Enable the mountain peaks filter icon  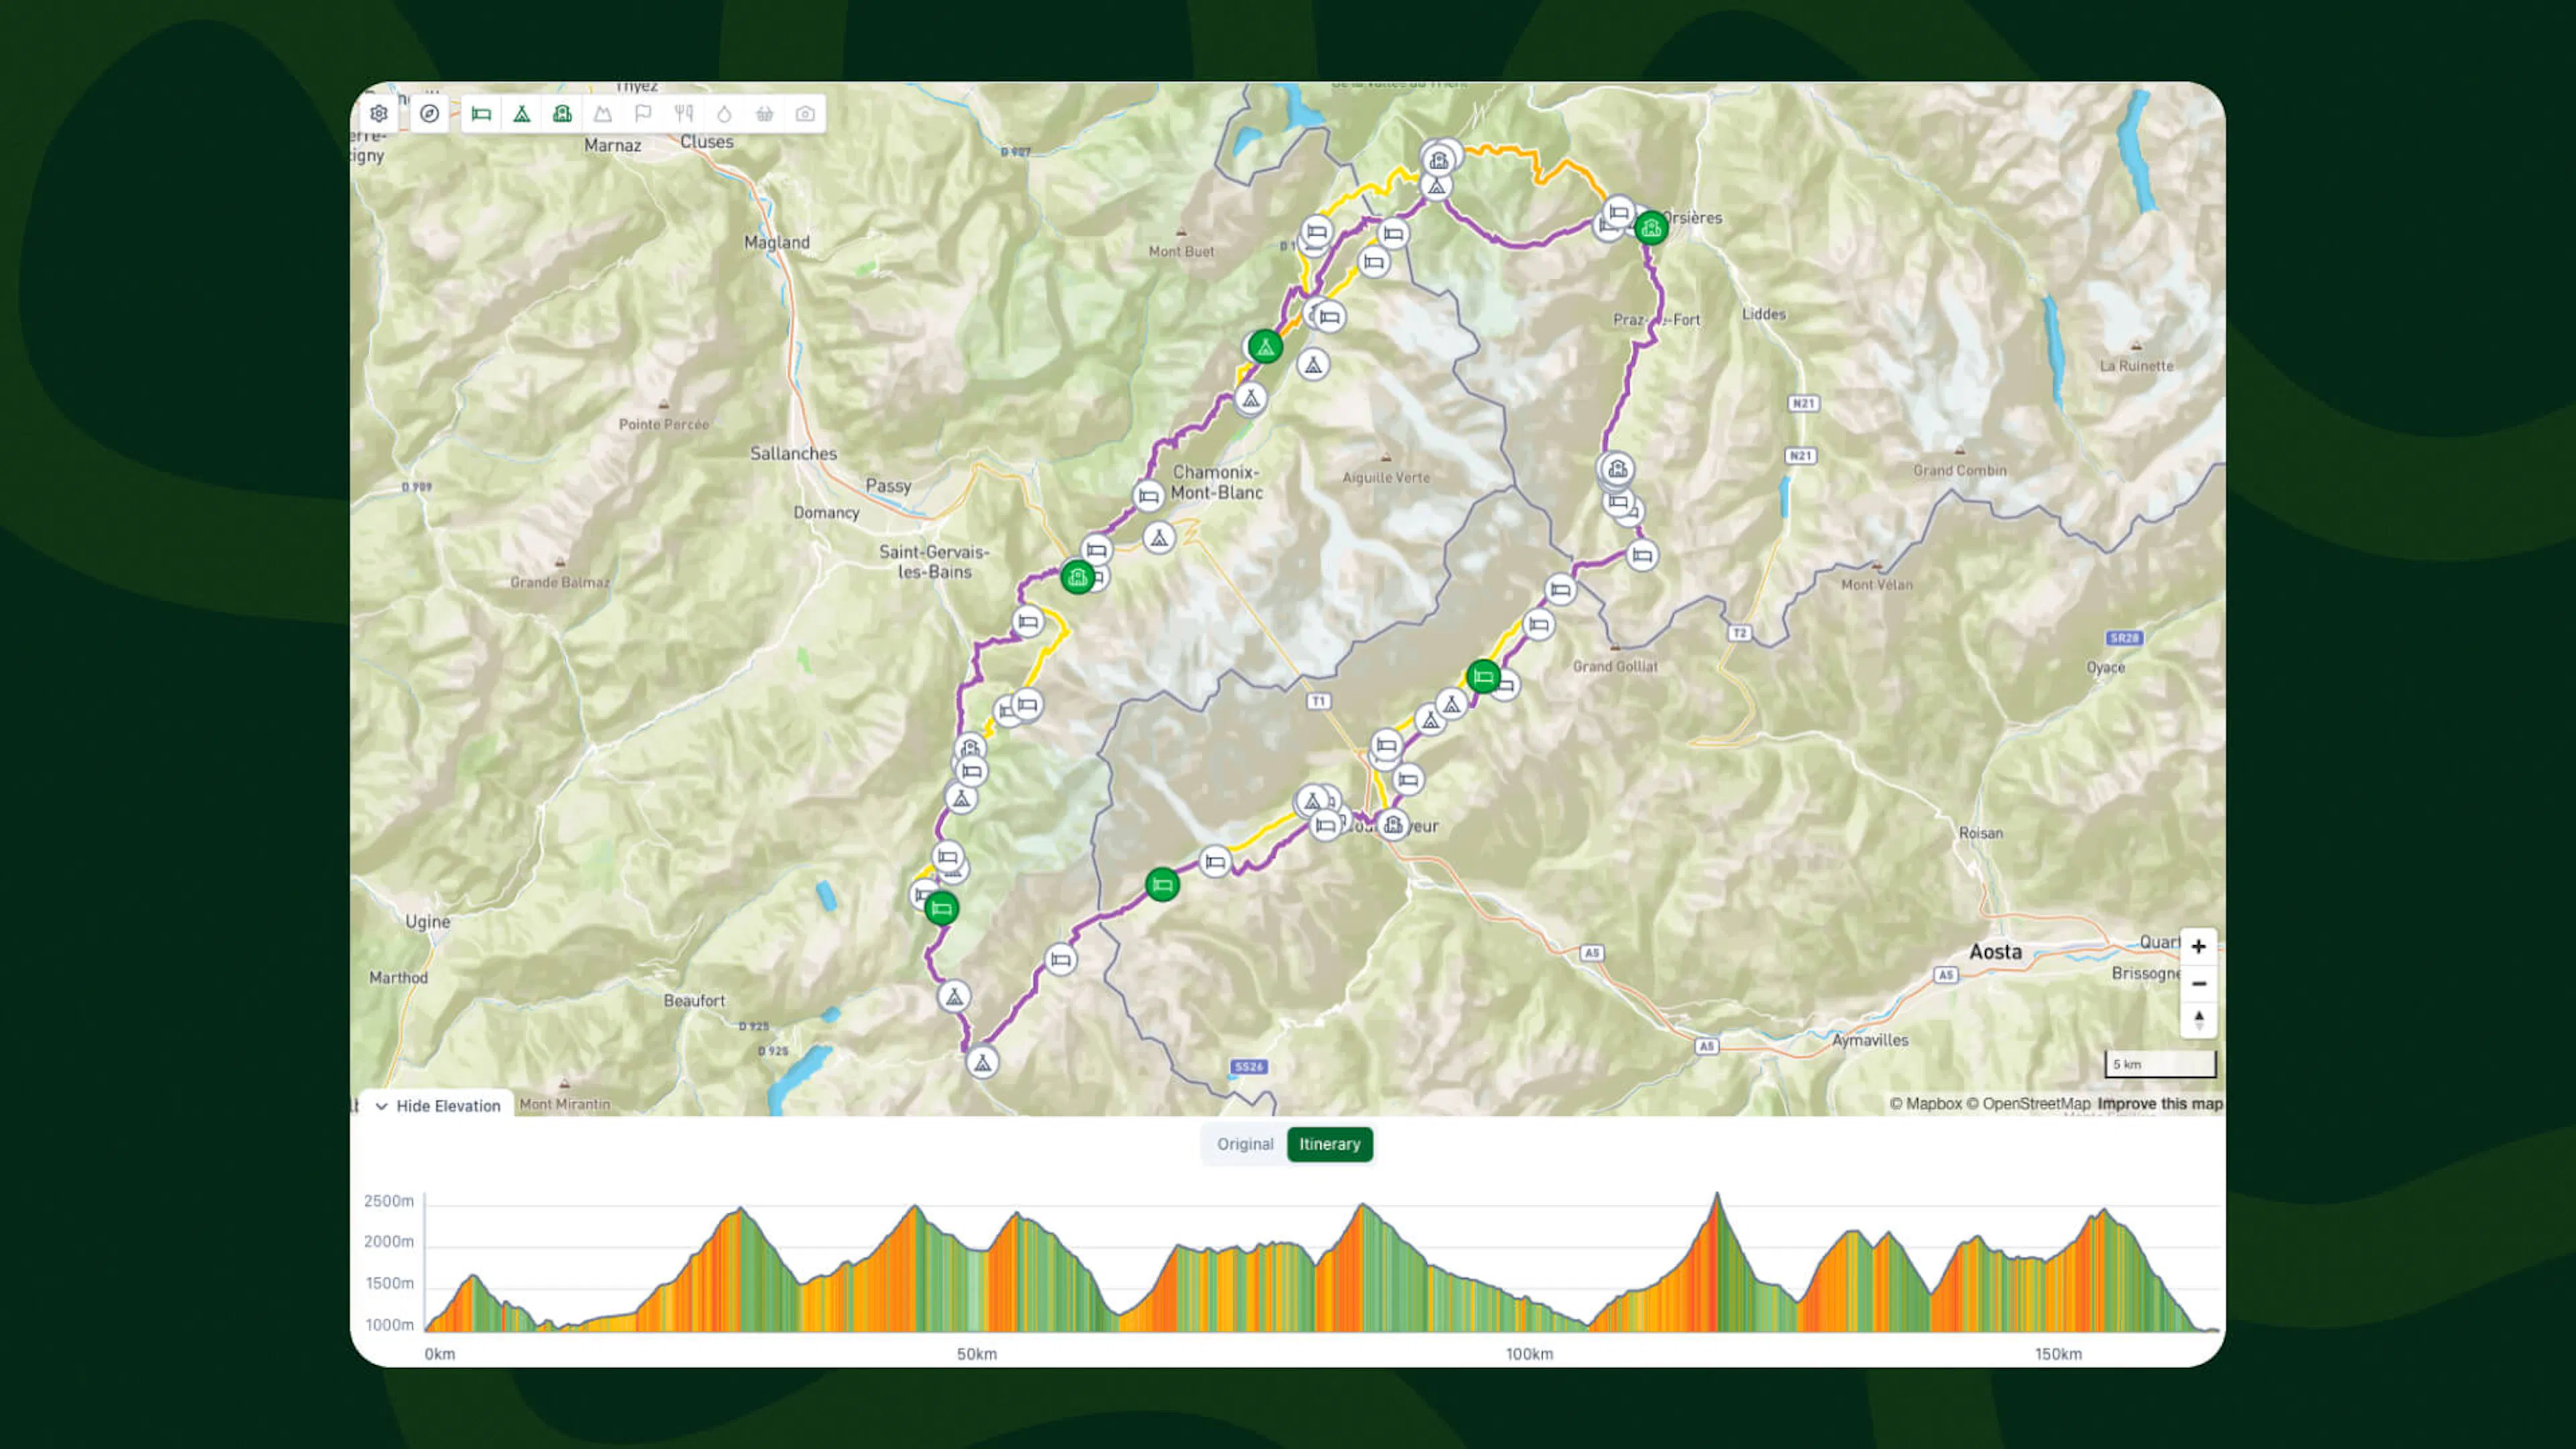click(603, 114)
